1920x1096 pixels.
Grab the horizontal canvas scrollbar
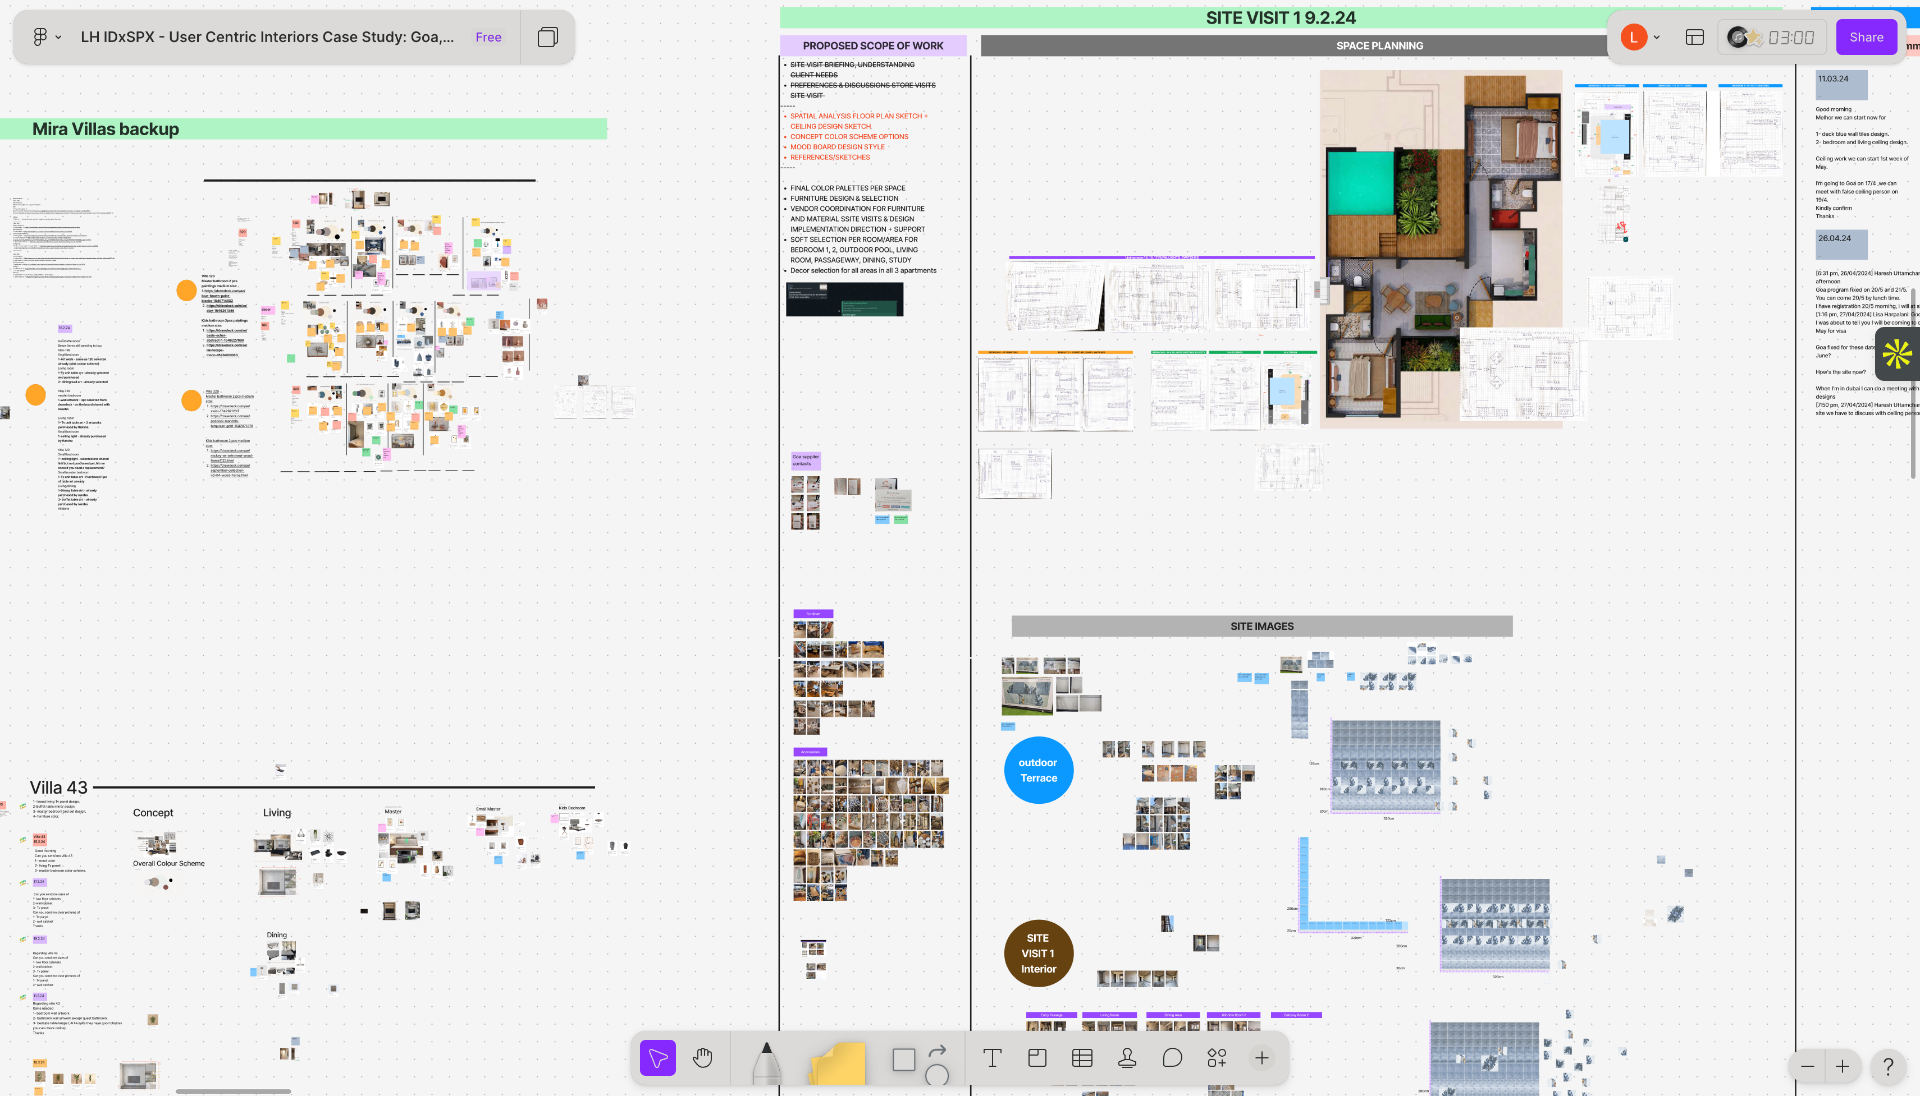233,1091
